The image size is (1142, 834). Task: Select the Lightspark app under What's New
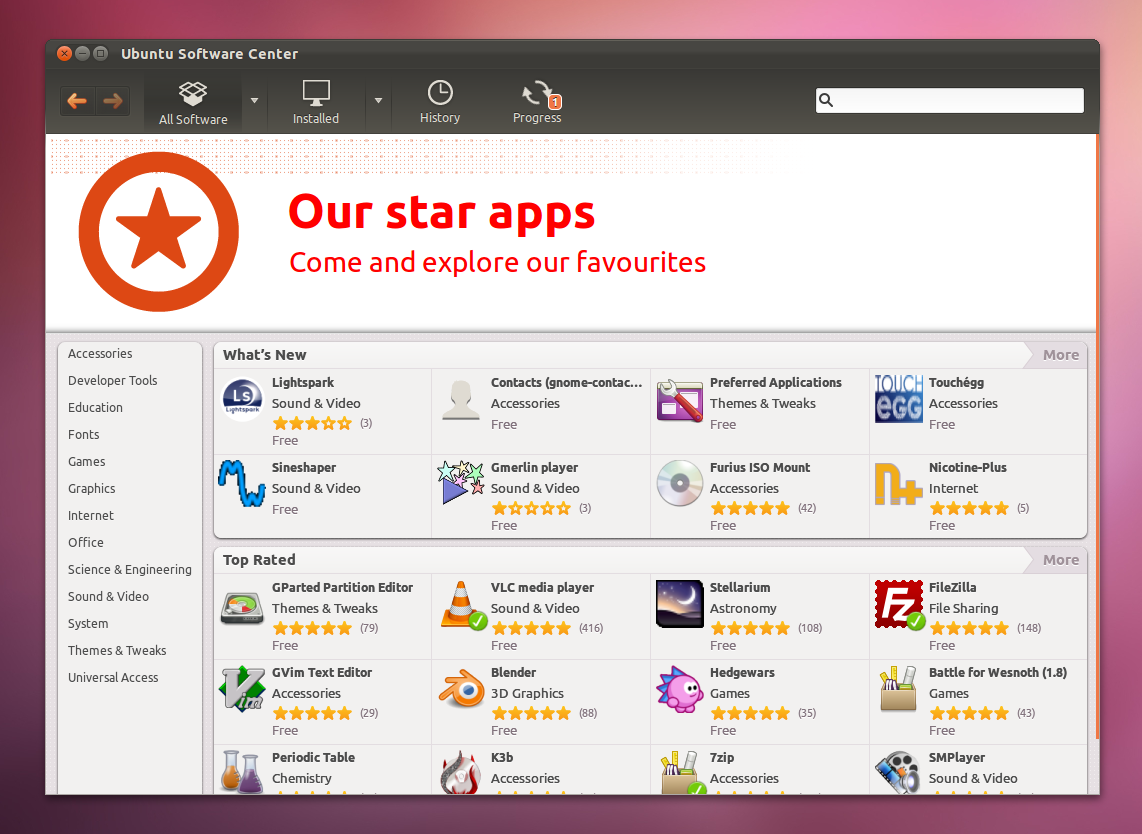241,398
